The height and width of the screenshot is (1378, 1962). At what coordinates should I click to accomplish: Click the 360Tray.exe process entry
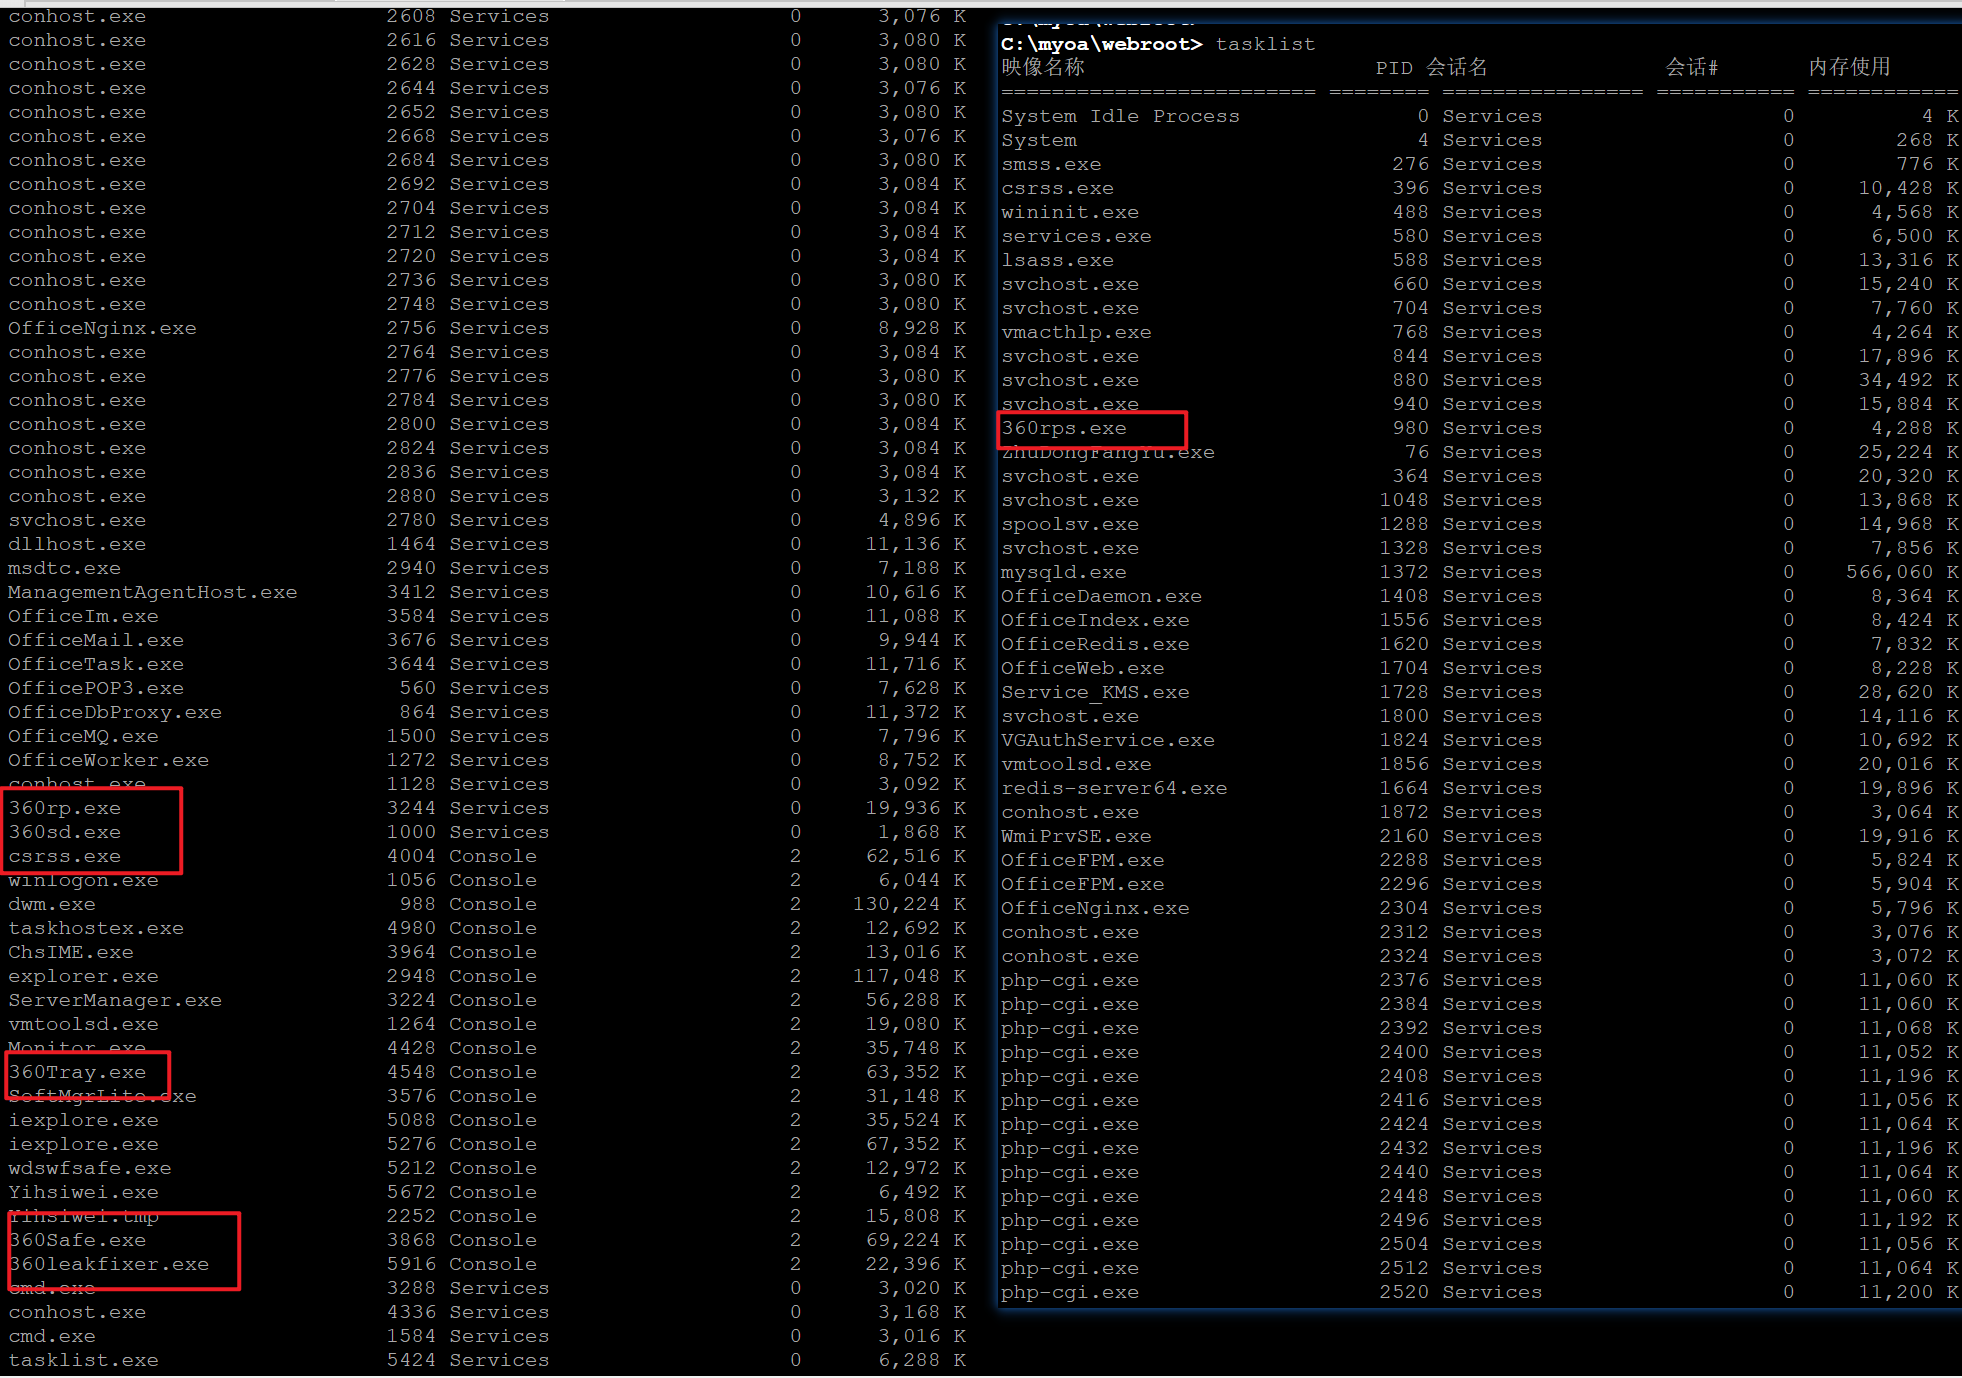pos(77,1072)
